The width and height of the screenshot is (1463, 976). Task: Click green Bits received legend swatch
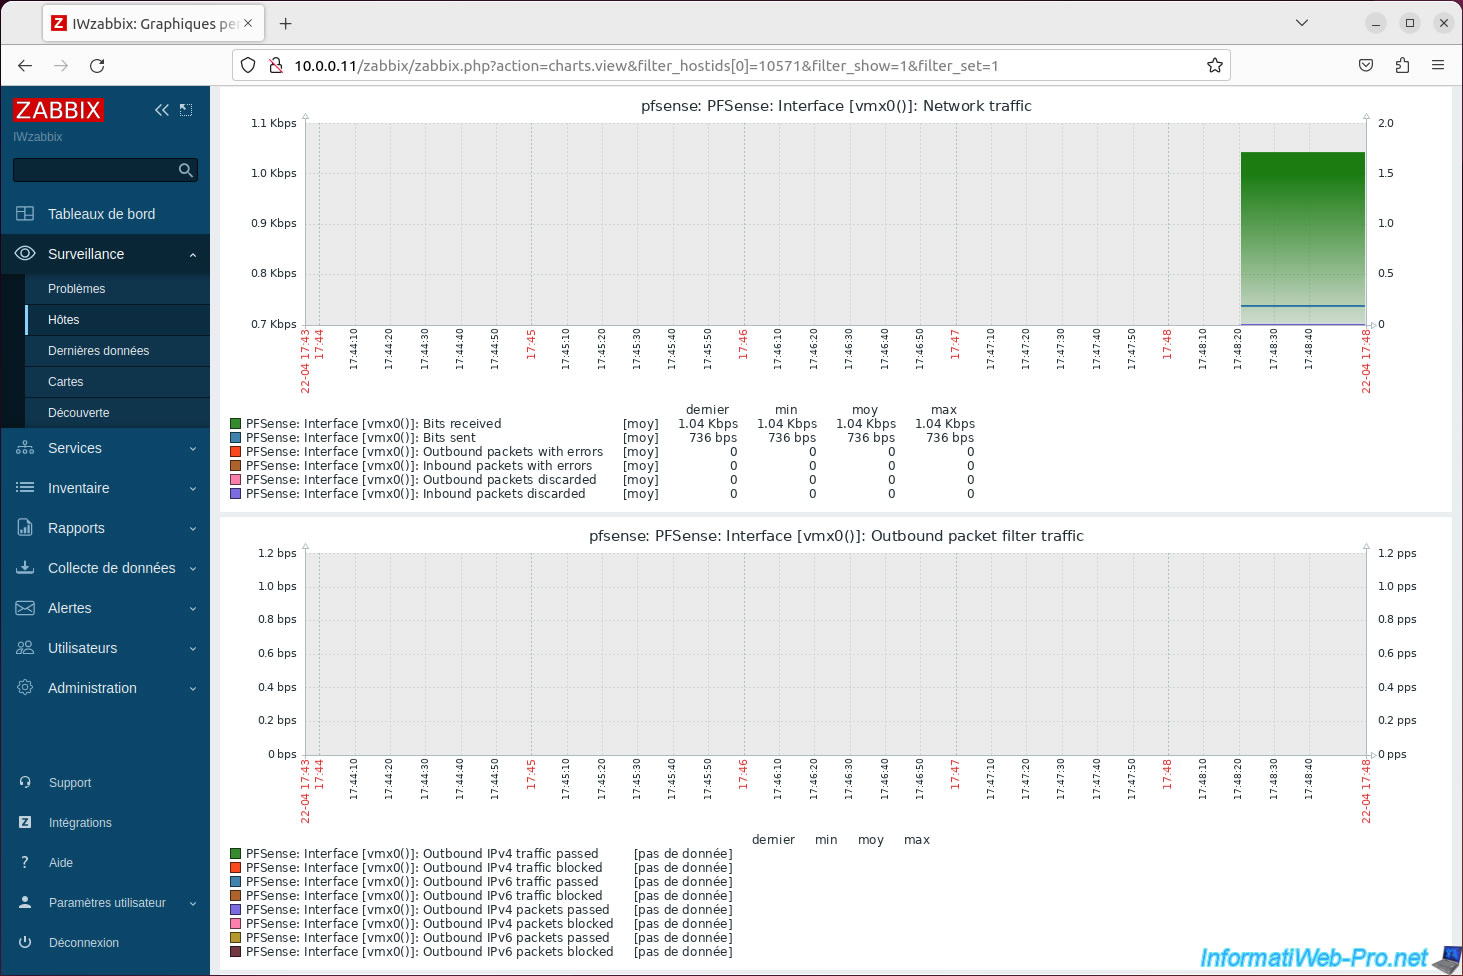point(236,424)
